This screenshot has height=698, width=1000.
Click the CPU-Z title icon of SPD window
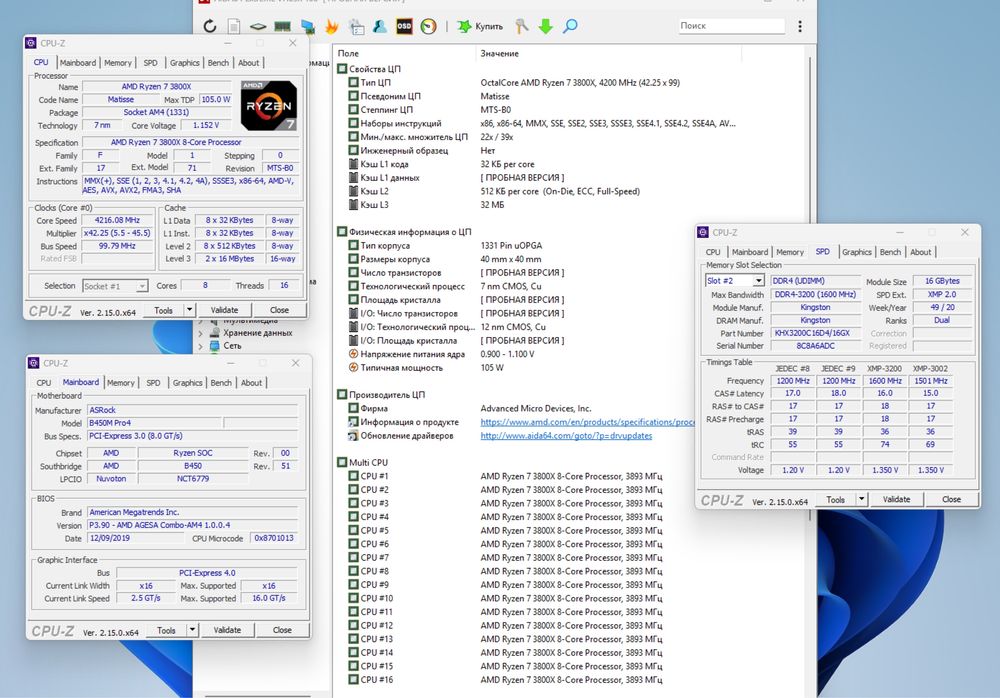(x=703, y=232)
